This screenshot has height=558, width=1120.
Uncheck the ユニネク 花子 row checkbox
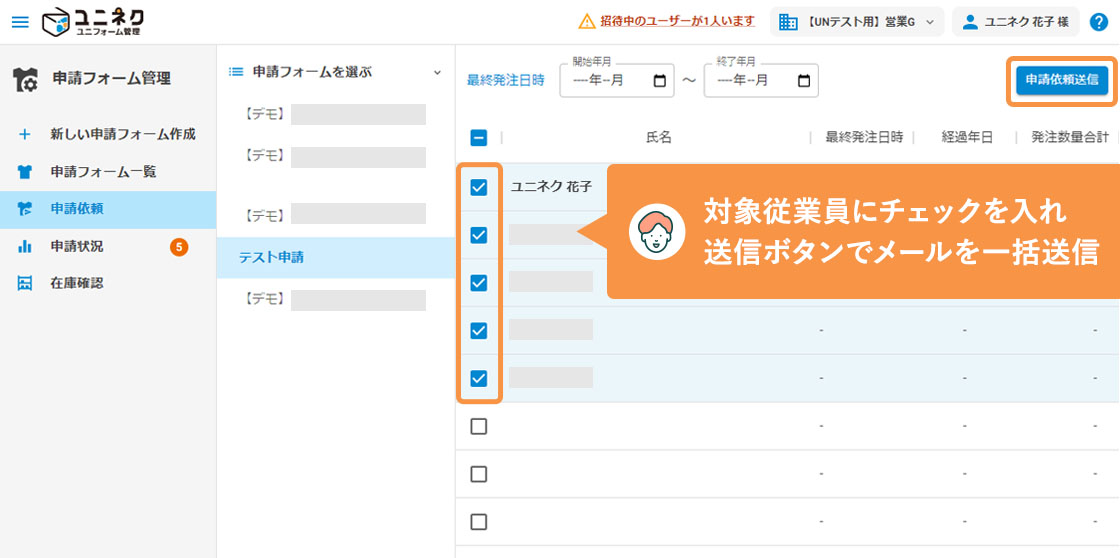479,187
